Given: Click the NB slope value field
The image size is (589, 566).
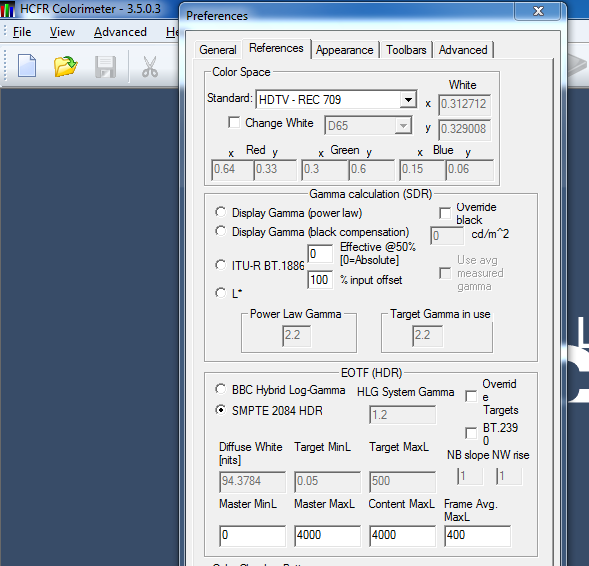Looking at the screenshot, I should [x=470, y=477].
